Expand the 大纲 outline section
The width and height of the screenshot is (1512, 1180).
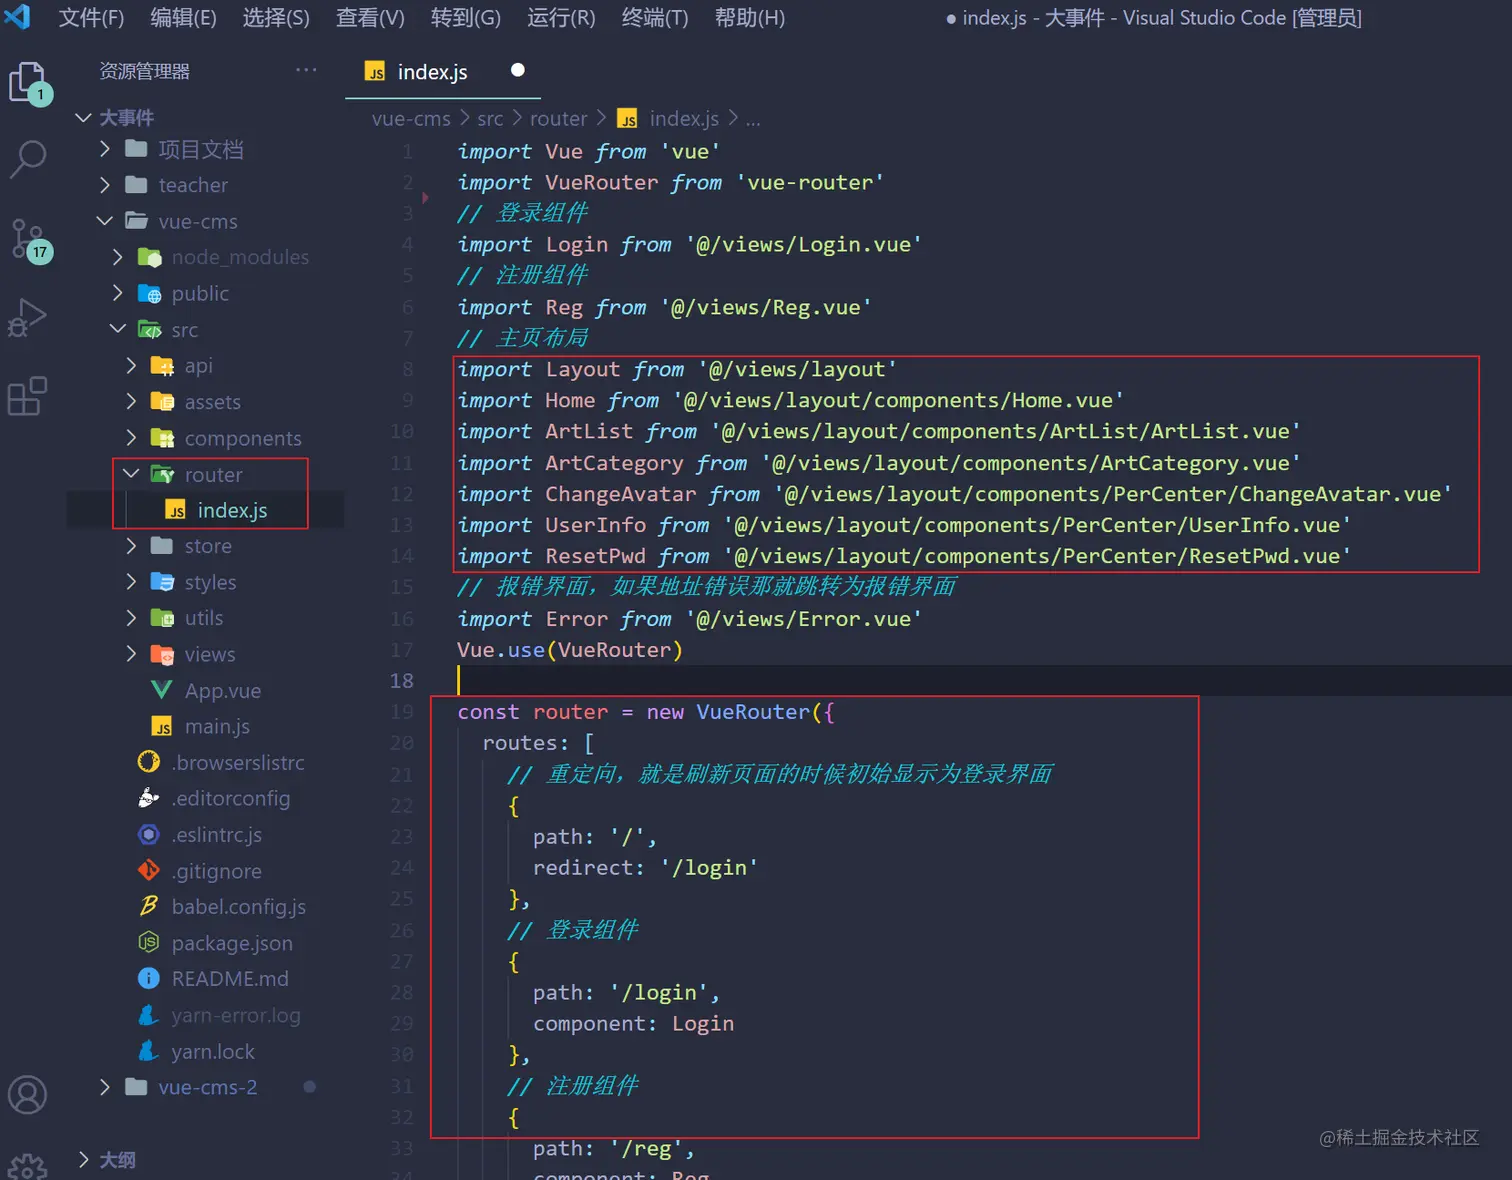(x=84, y=1159)
